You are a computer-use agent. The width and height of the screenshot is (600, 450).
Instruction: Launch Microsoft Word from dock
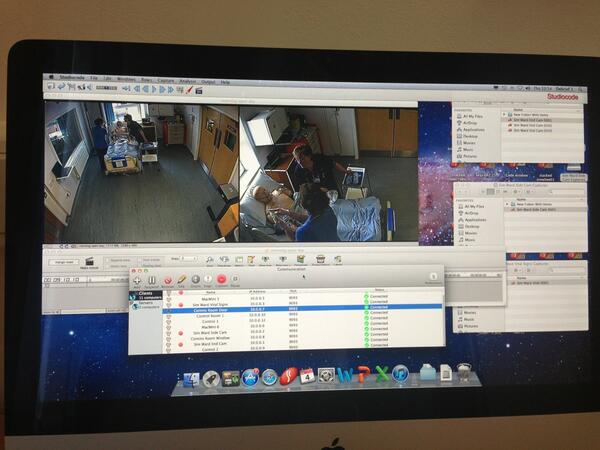pyautogui.click(x=346, y=375)
